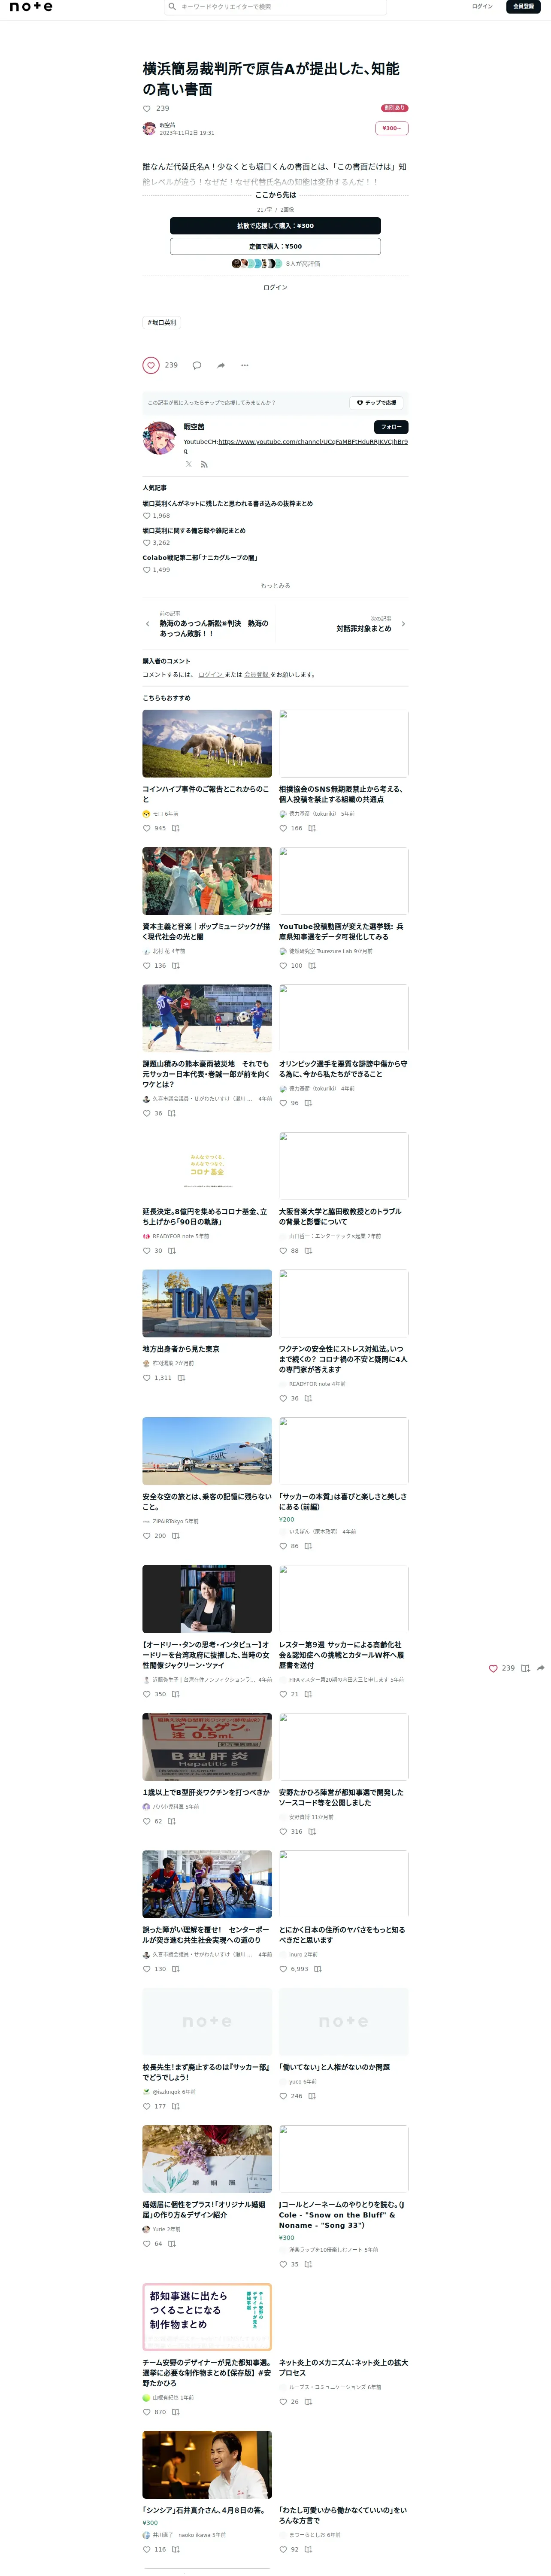Open the author avatar beside the post date

149,129
